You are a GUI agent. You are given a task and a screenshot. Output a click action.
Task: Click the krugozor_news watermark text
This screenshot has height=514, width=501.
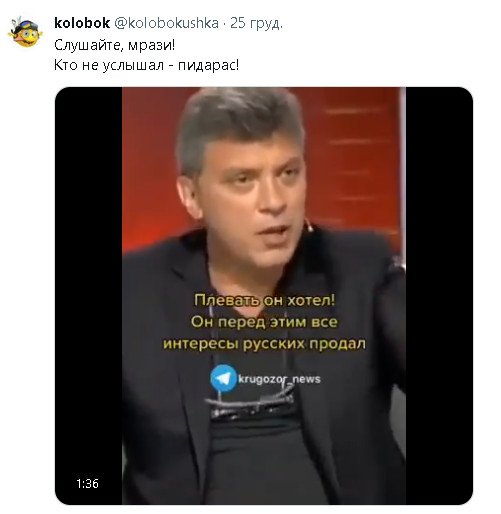(279, 379)
